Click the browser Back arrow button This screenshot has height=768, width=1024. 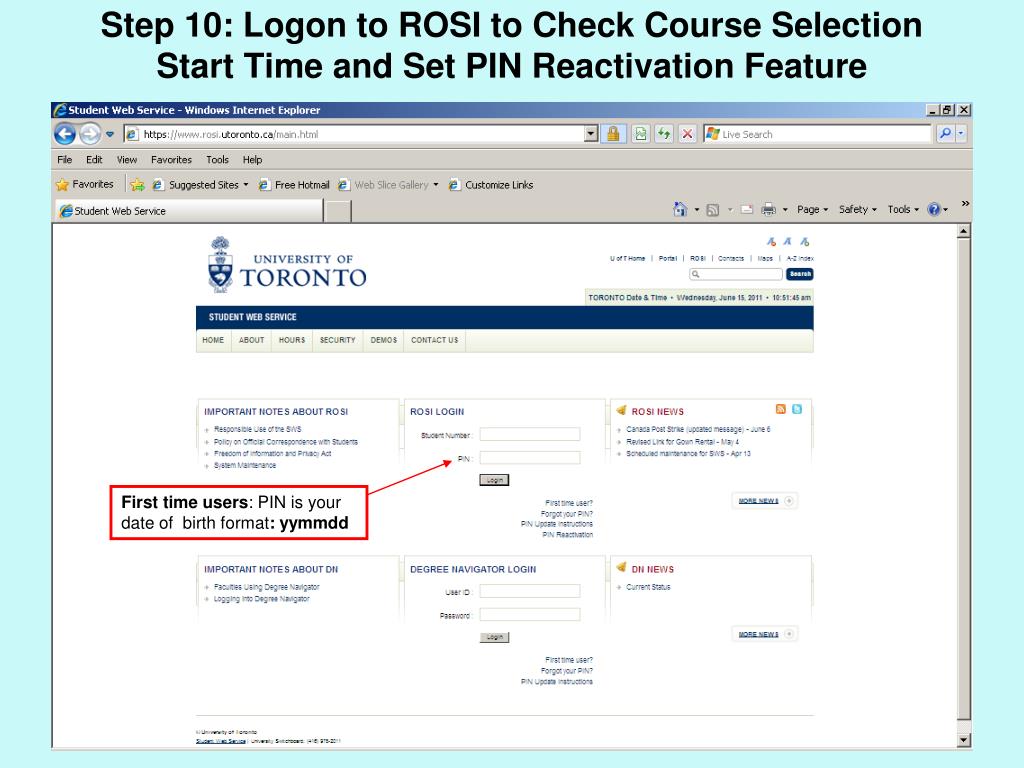click(65, 134)
